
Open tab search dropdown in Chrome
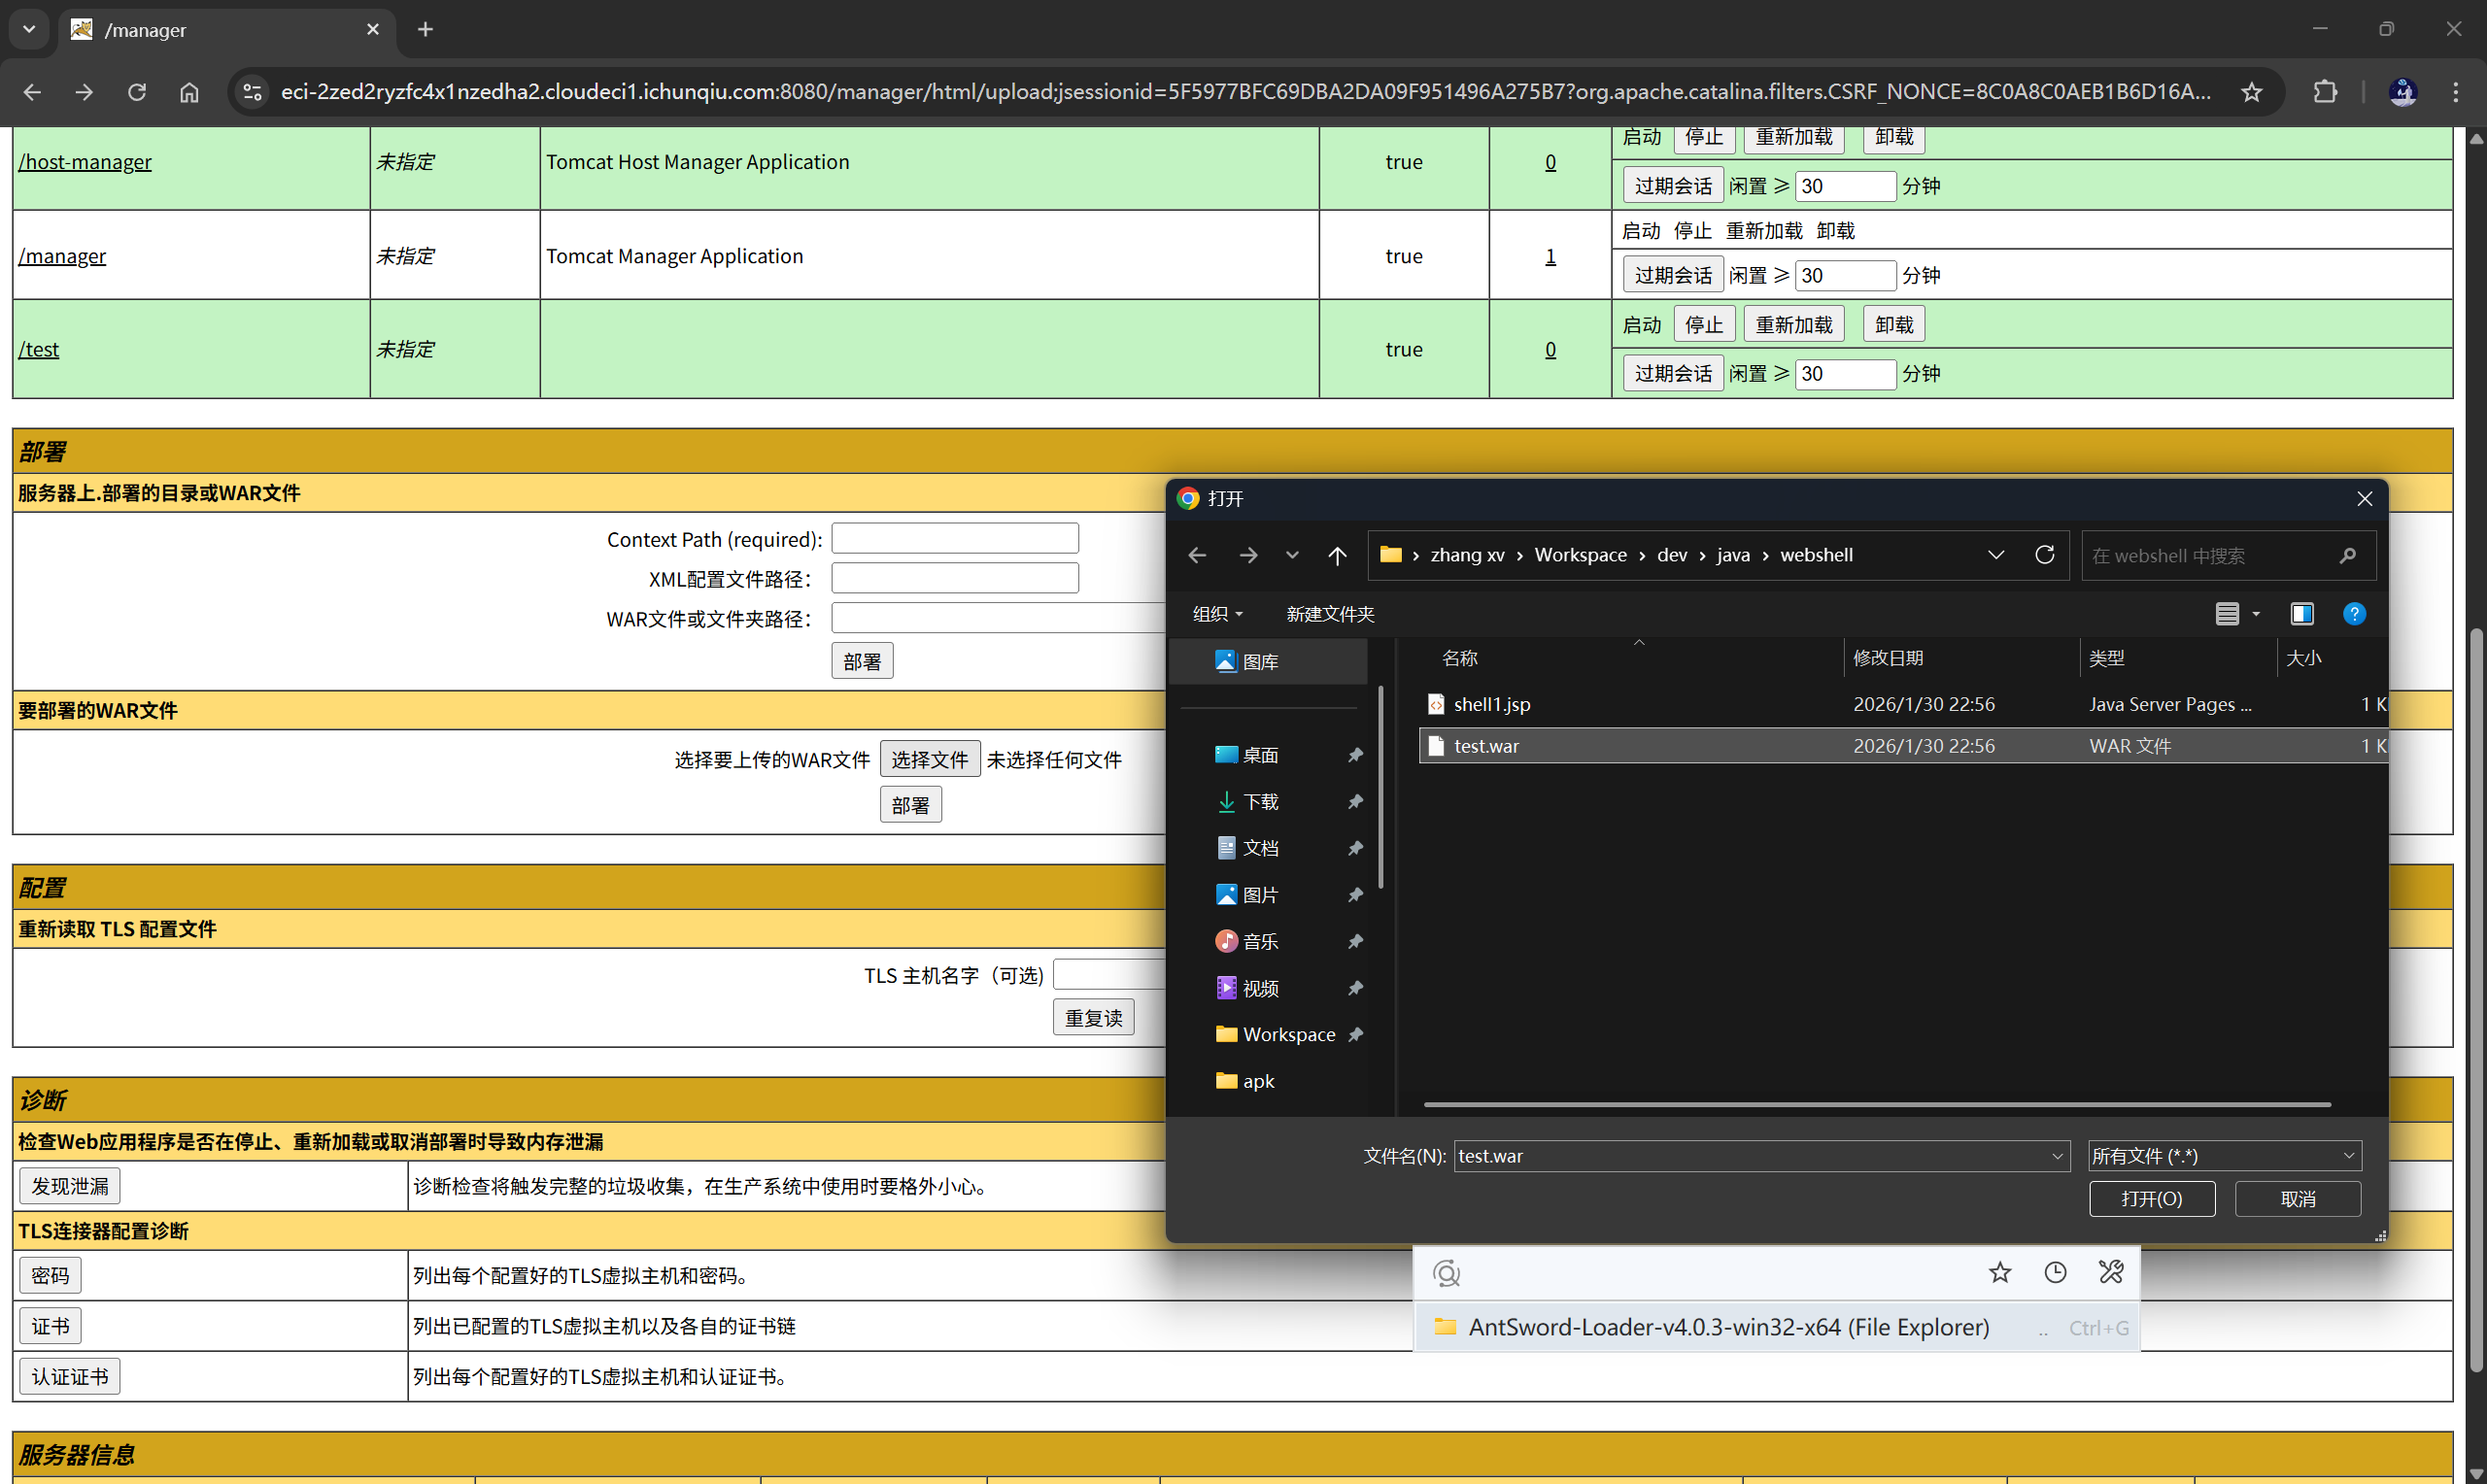(x=29, y=30)
